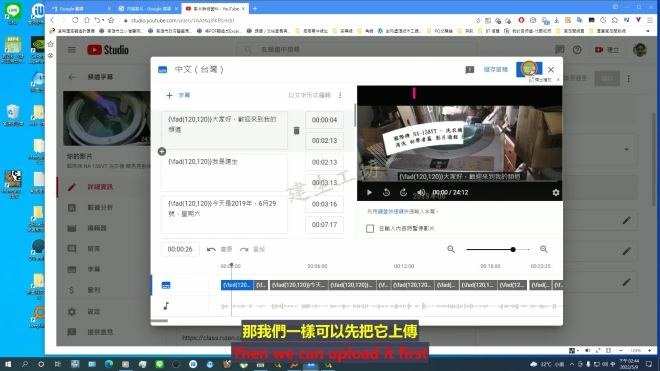
Task: Go back with the sidebar arrow
Action: click(x=72, y=77)
